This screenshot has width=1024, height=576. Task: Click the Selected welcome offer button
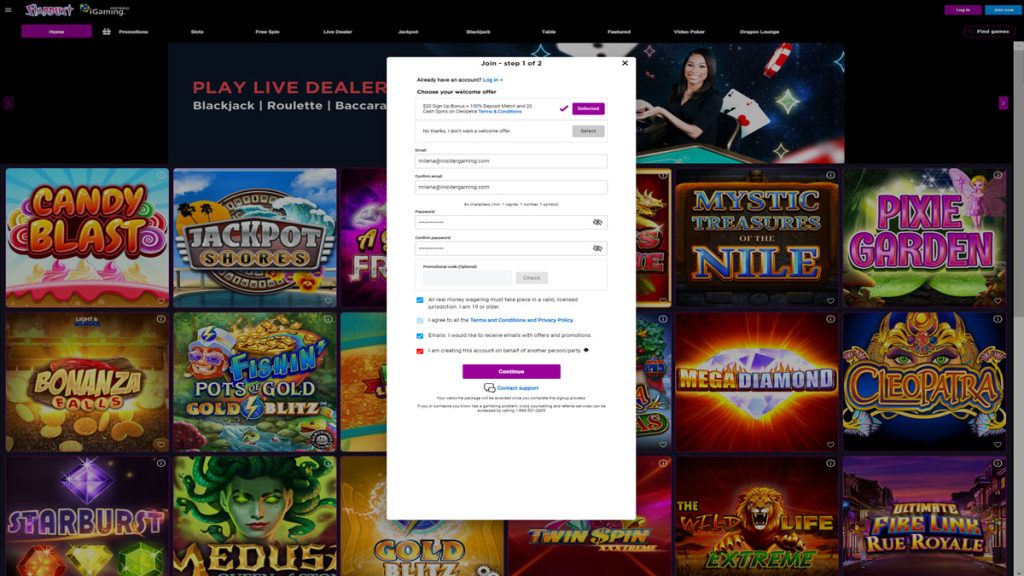coord(588,108)
